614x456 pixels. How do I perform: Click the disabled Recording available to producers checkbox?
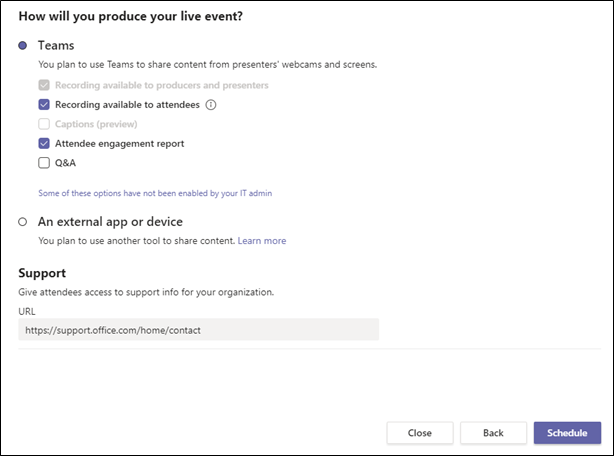click(x=44, y=85)
